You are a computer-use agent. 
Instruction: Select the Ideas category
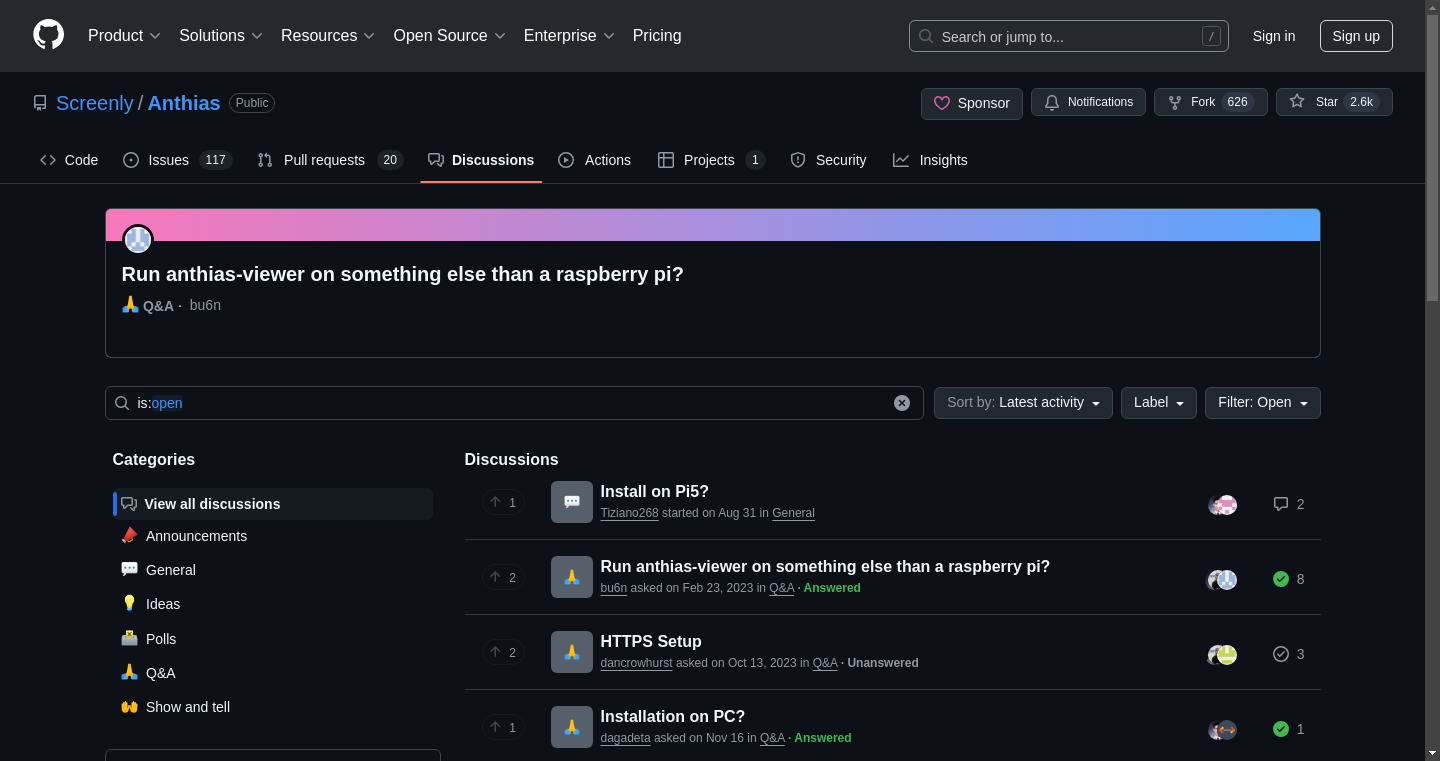point(273,604)
